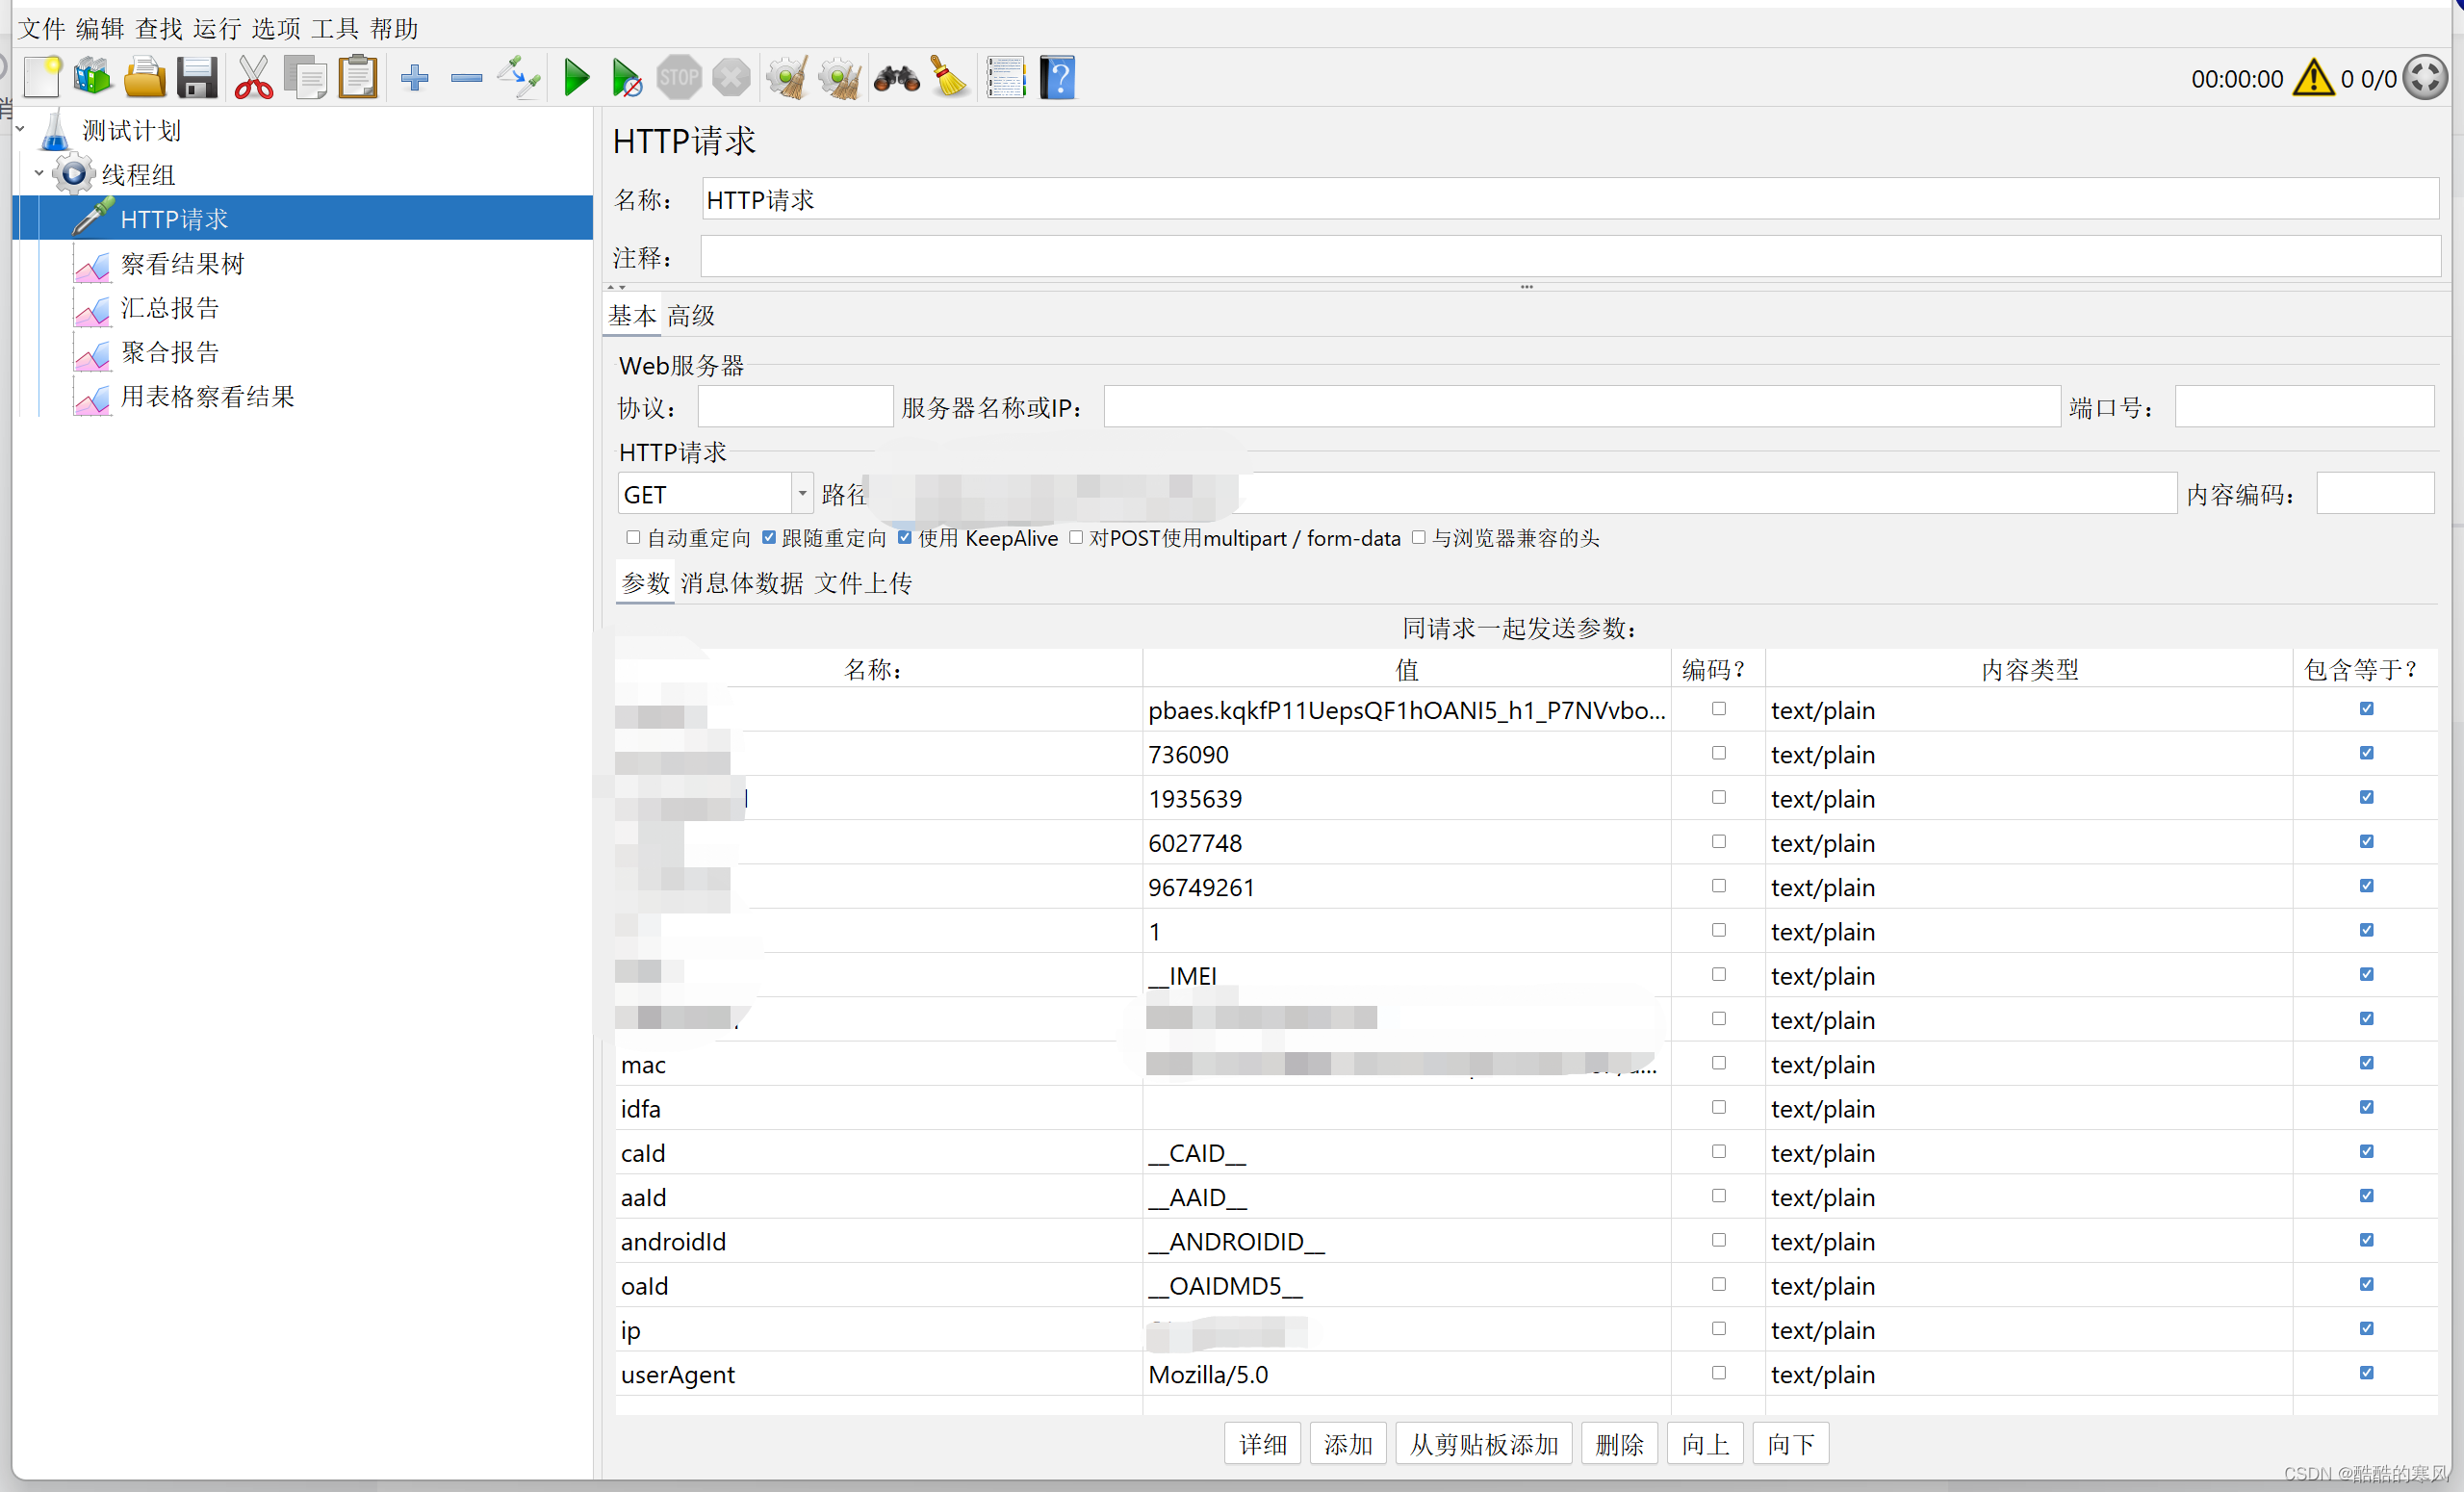Click the Save test plan floppy icon

197,78
